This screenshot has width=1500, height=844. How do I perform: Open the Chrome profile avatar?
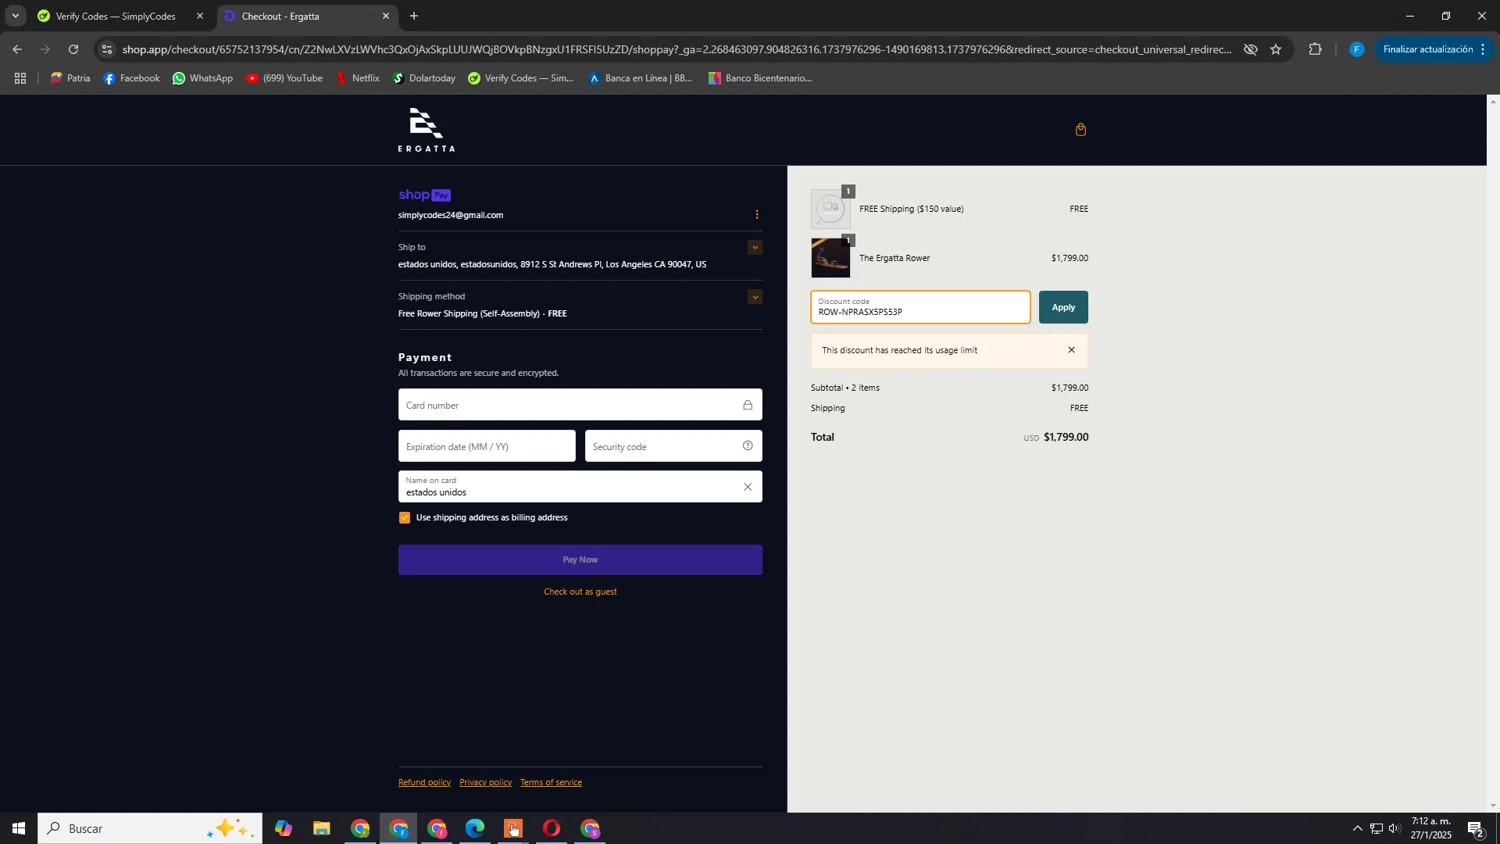tap(1356, 49)
